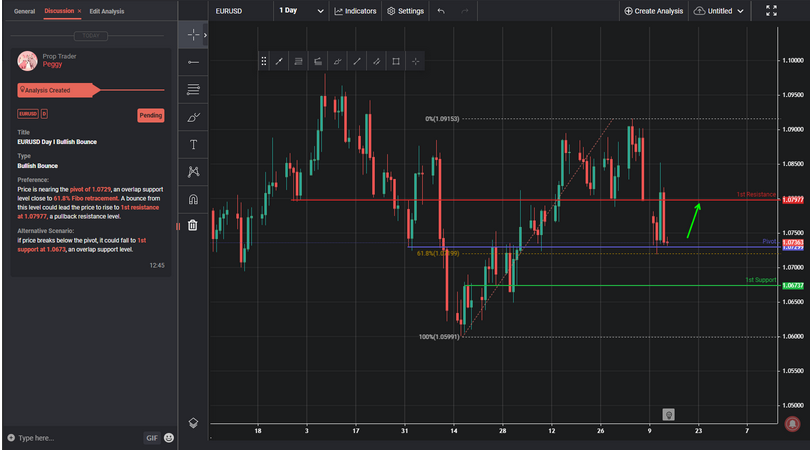Viewport: 811px width, 451px height.
Task: Pick the parallel channel tool in floating toolbar
Action: [377, 62]
